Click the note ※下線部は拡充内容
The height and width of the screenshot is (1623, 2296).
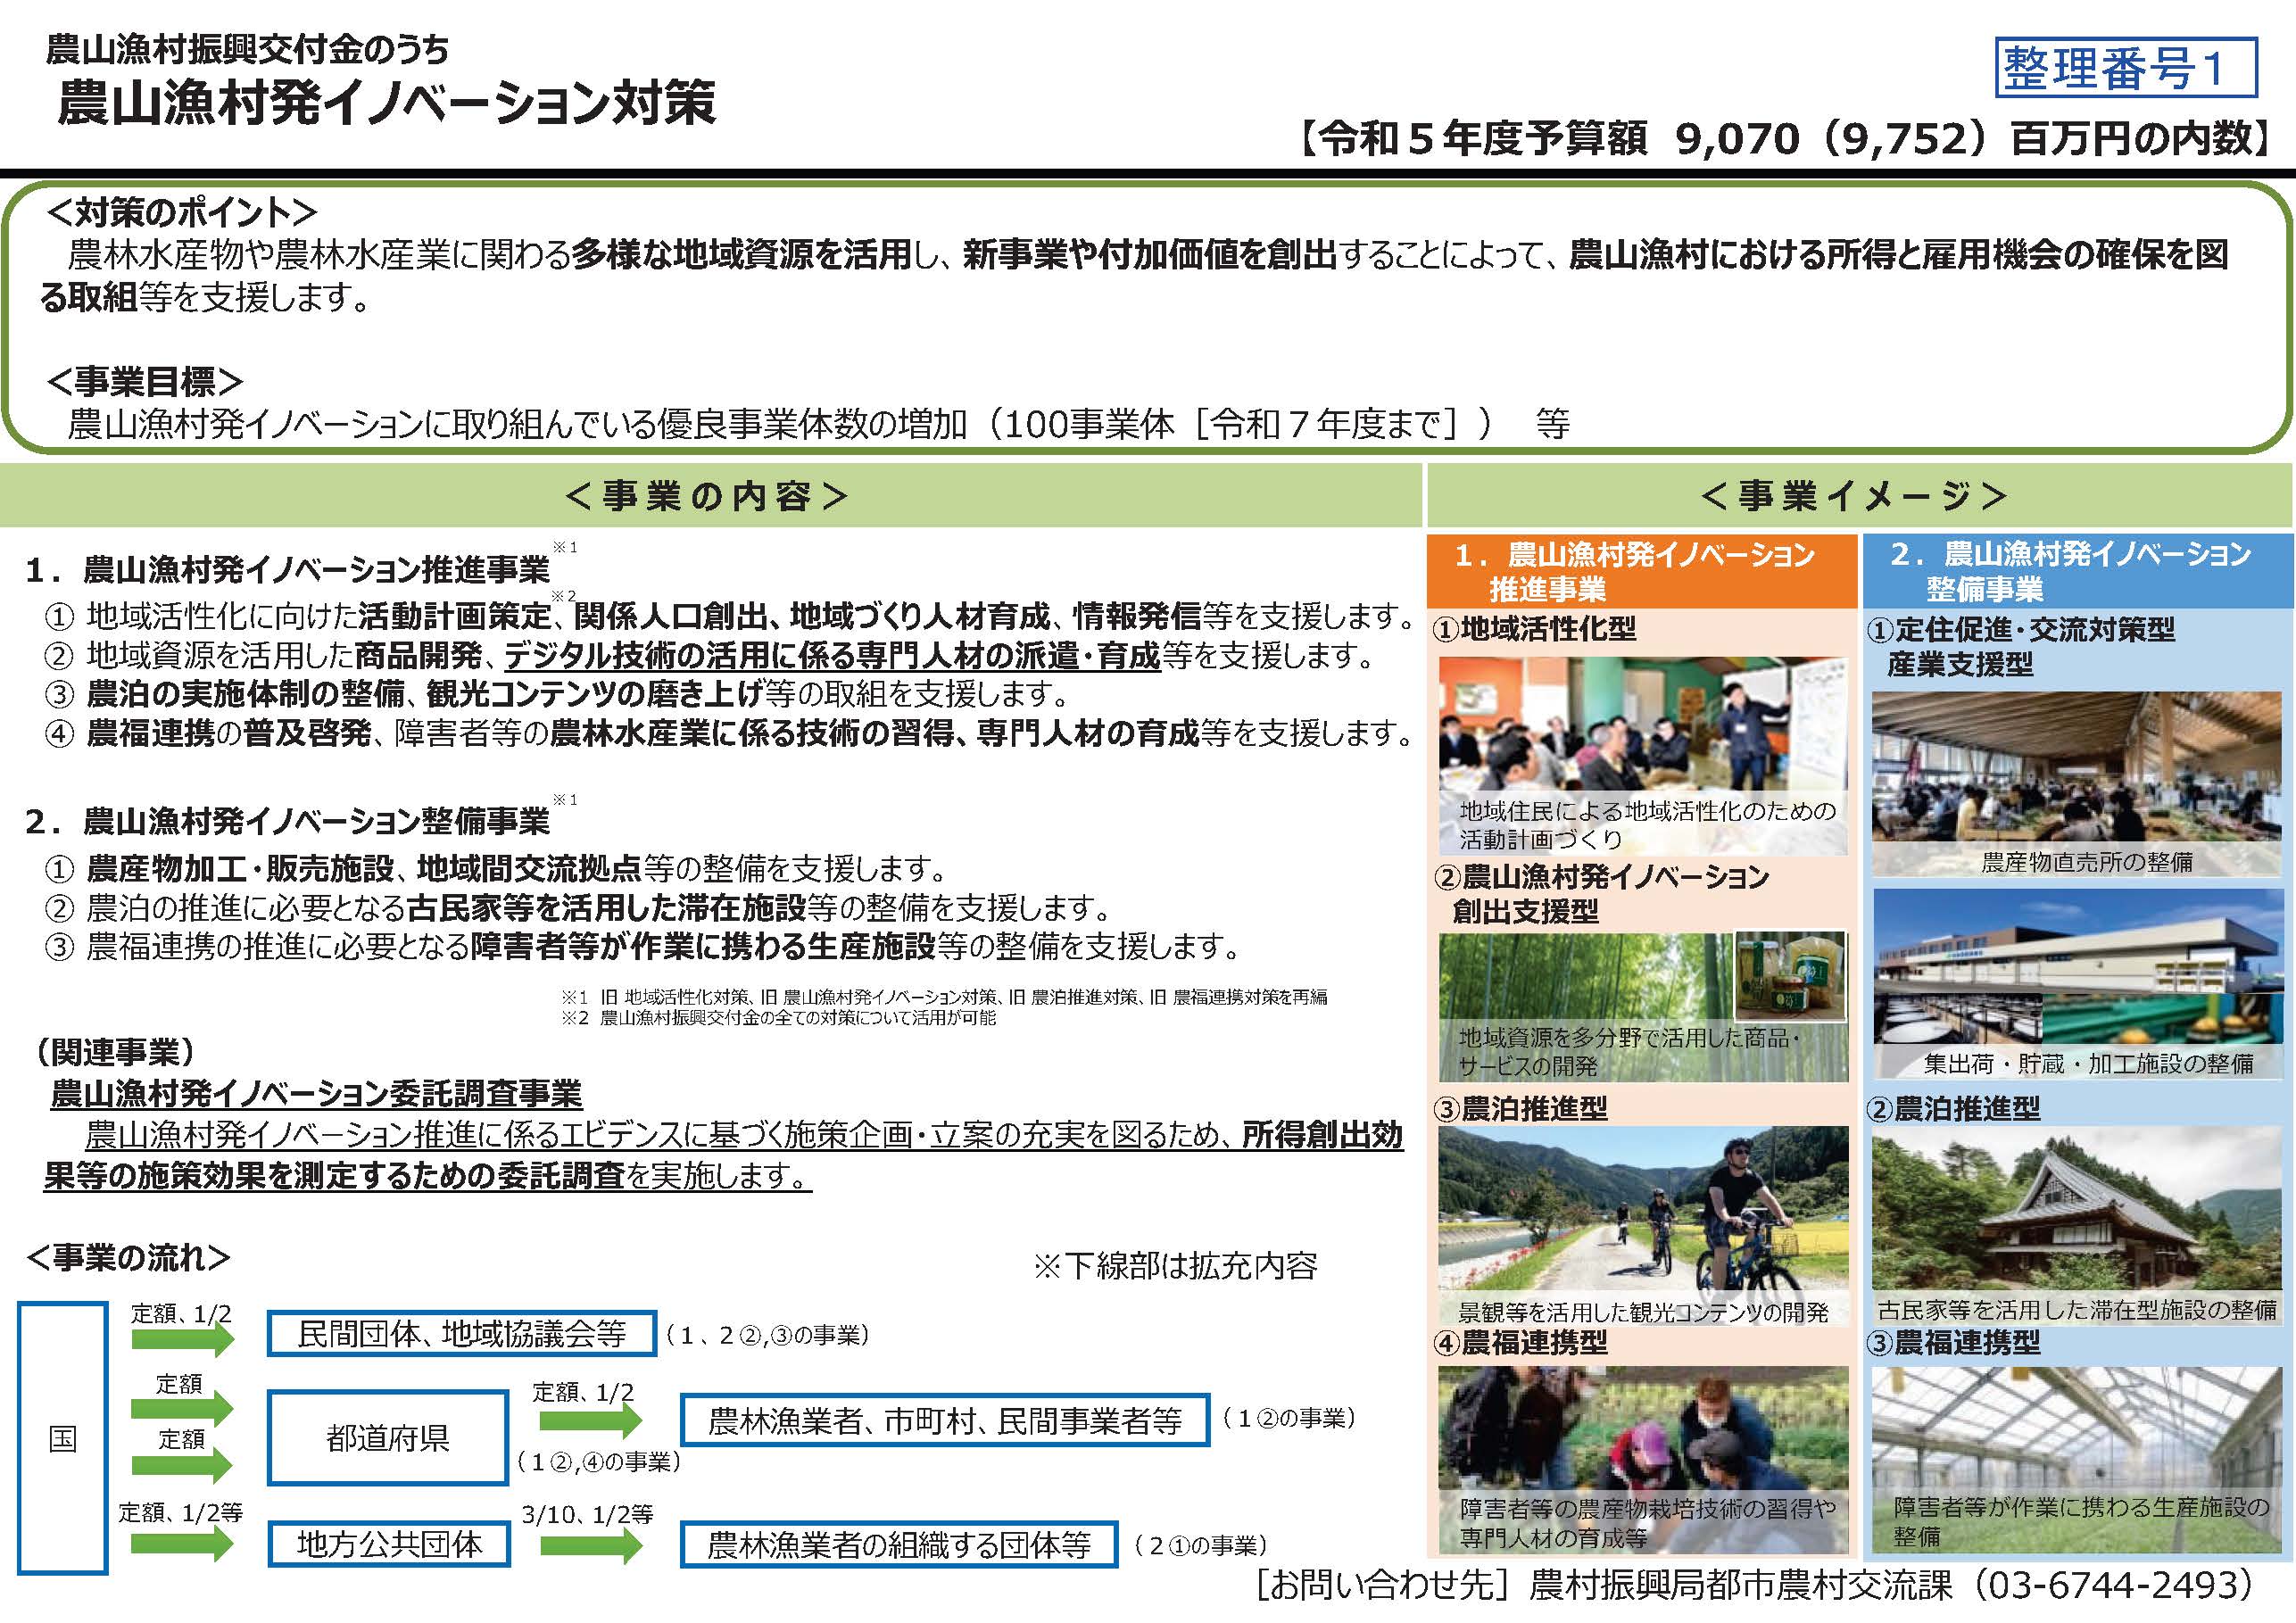(1176, 1266)
